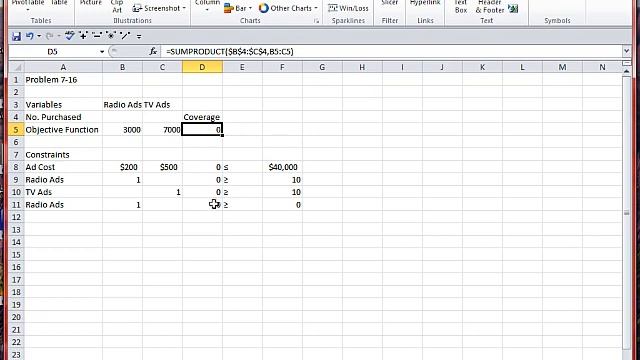Click the vertical scrollbar up arrow
Screen dimensions: 640x360
tap(627, 71)
